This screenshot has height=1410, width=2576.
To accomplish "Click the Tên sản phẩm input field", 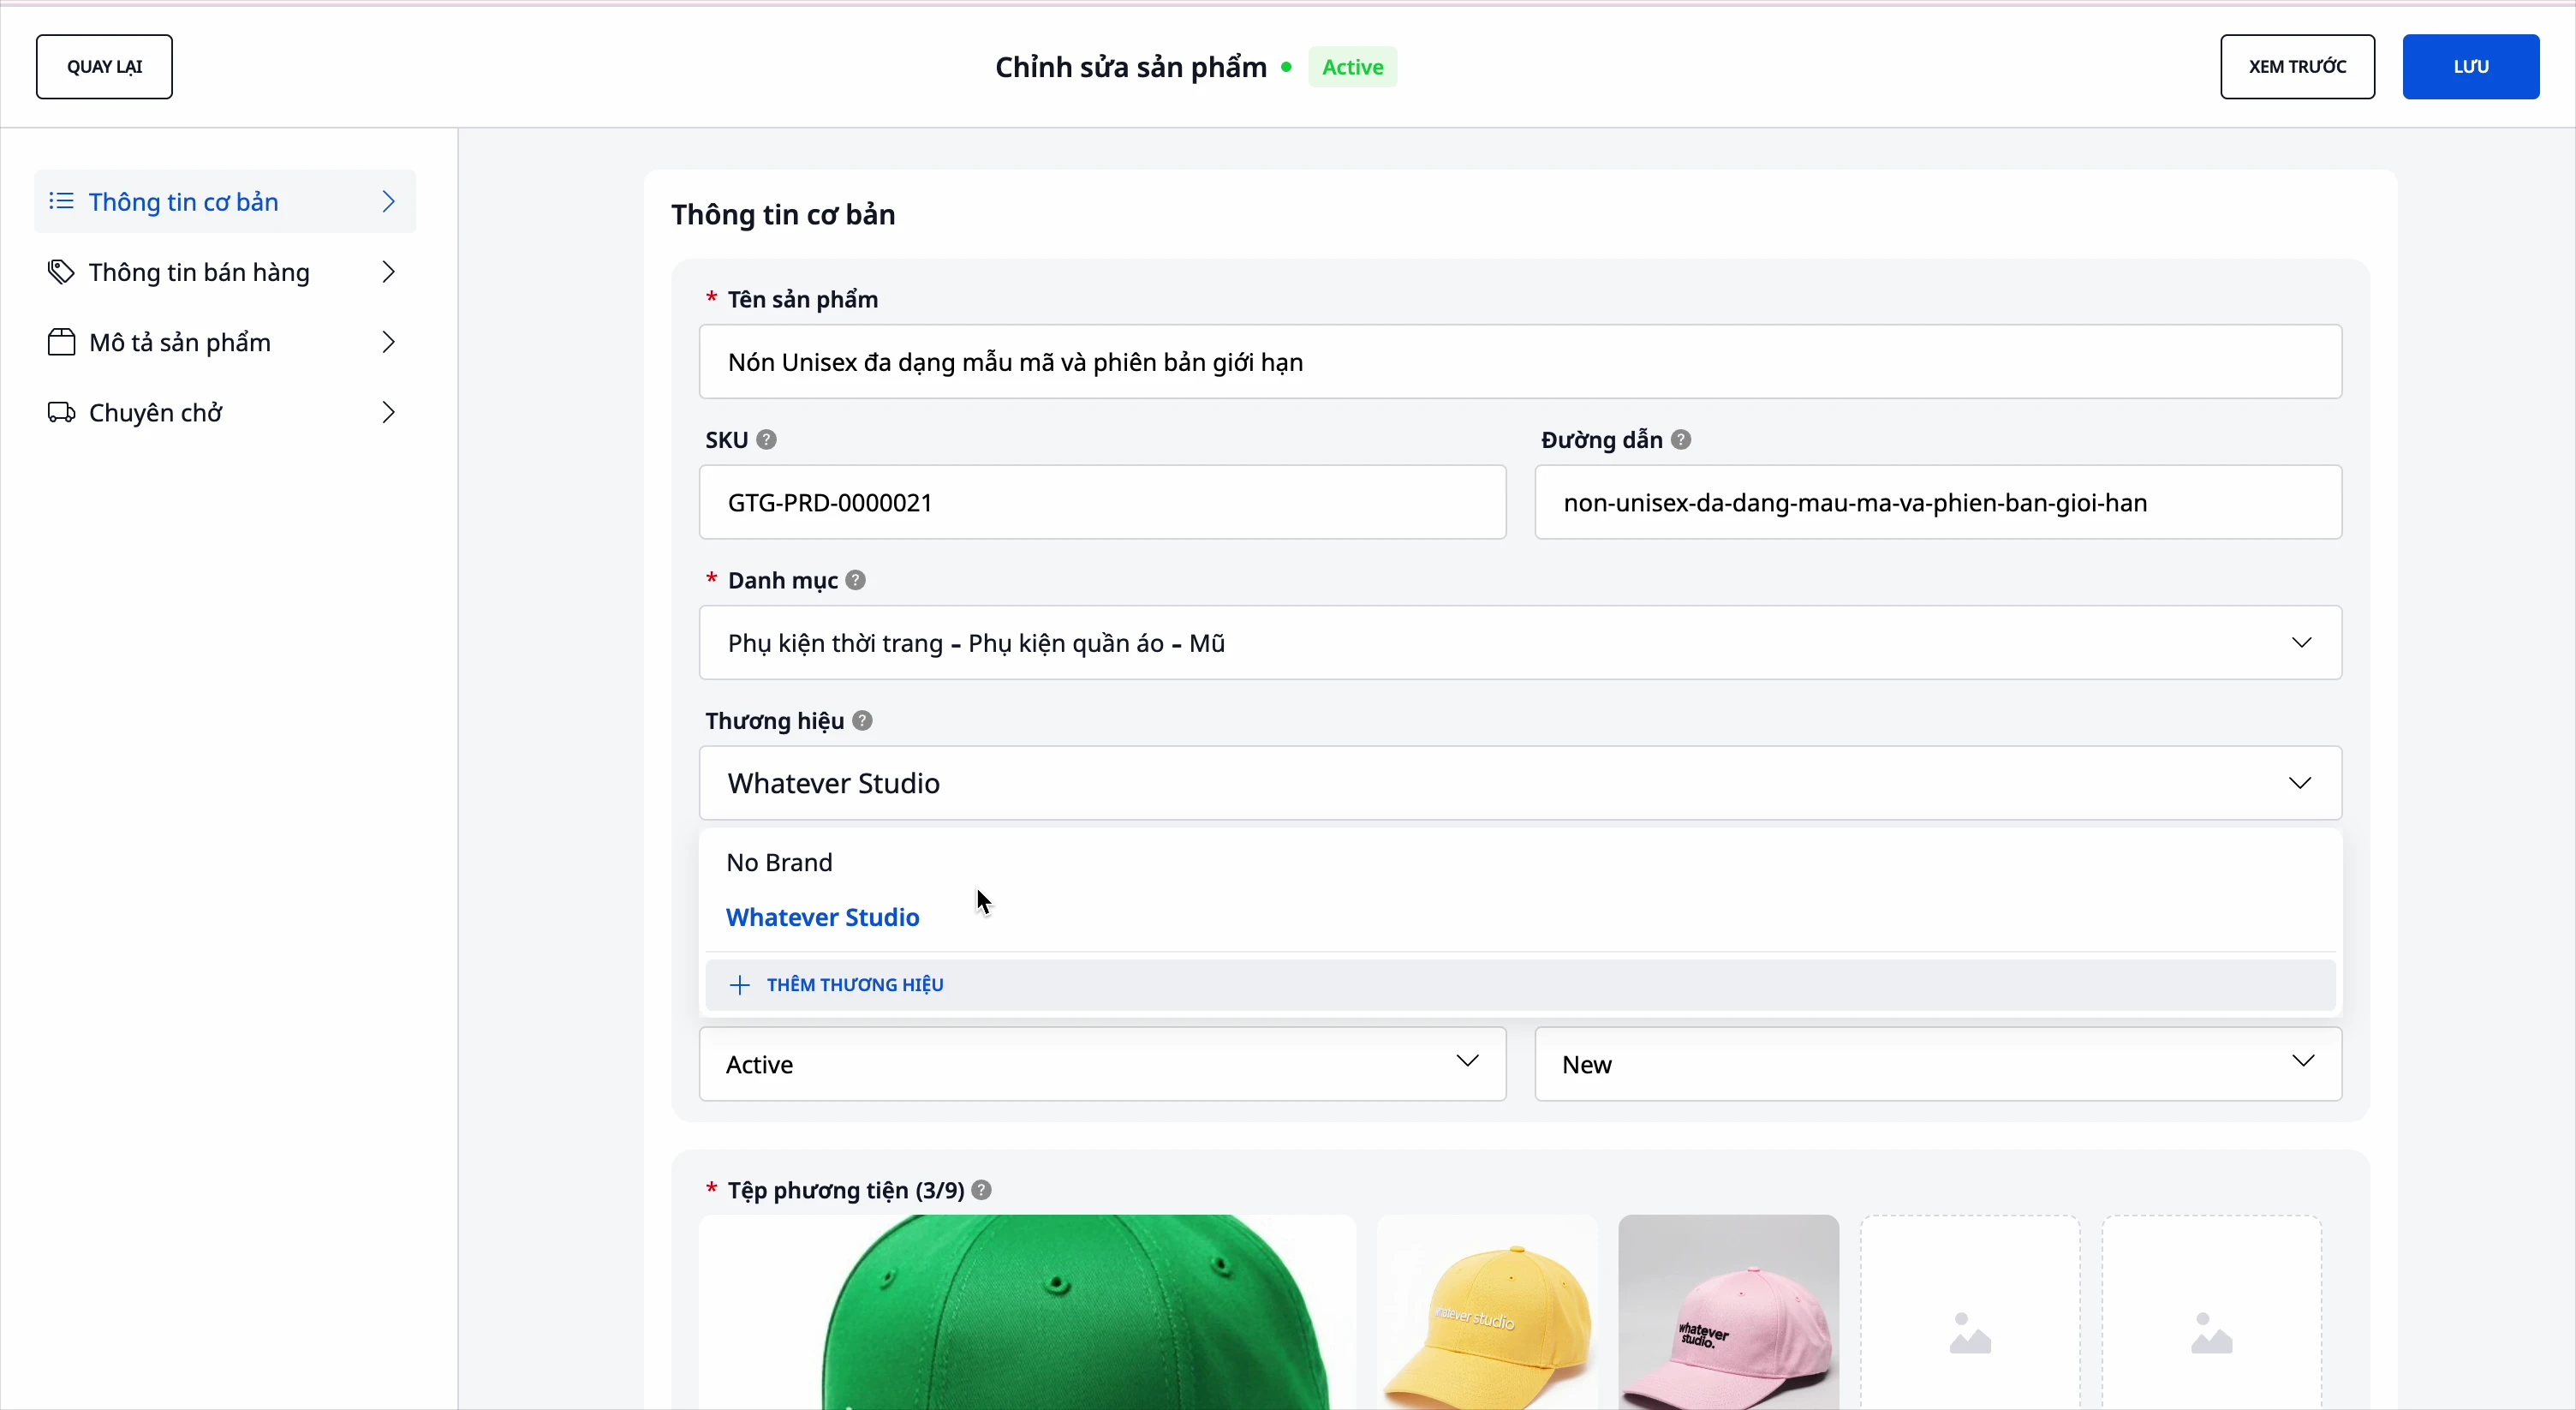I will tap(1520, 362).
